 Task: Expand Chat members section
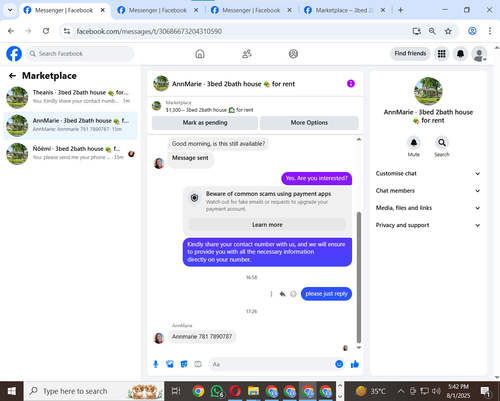[x=428, y=191]
